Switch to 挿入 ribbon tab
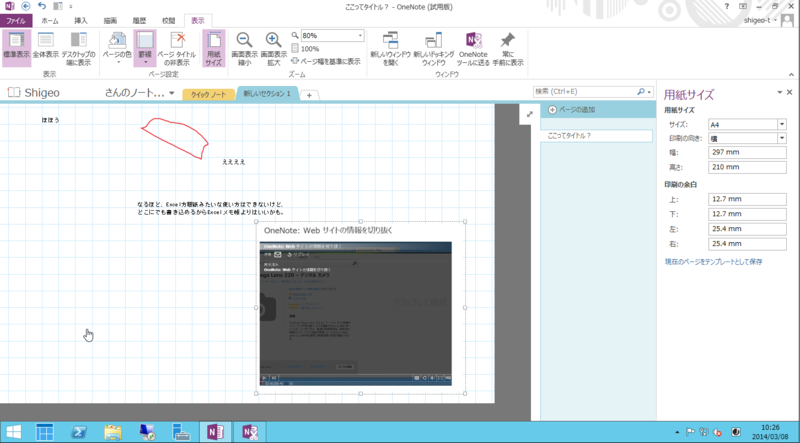This screenshot has width=800, height=443. (x=81, y=21)
